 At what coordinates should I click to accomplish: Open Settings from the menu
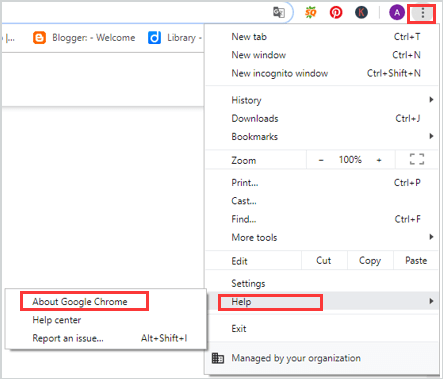321,283
